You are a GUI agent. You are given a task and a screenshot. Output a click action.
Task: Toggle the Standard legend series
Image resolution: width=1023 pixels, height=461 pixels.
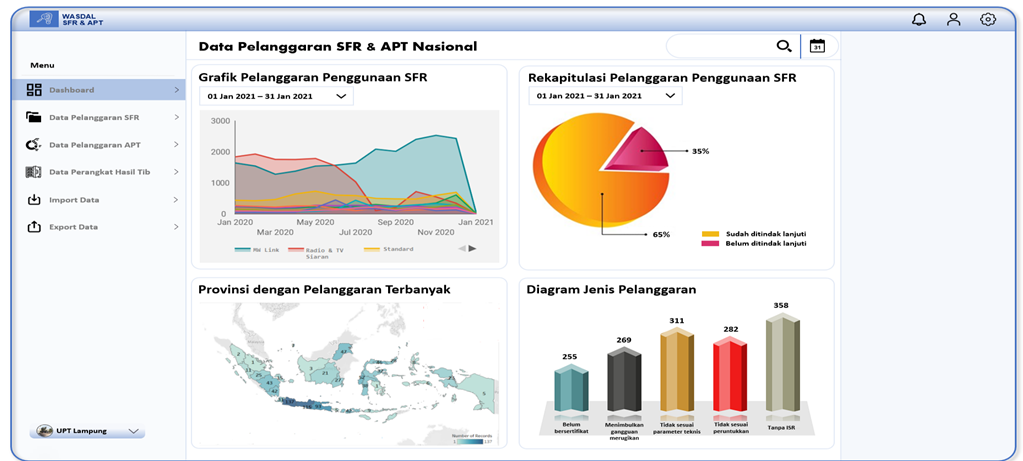388,249
